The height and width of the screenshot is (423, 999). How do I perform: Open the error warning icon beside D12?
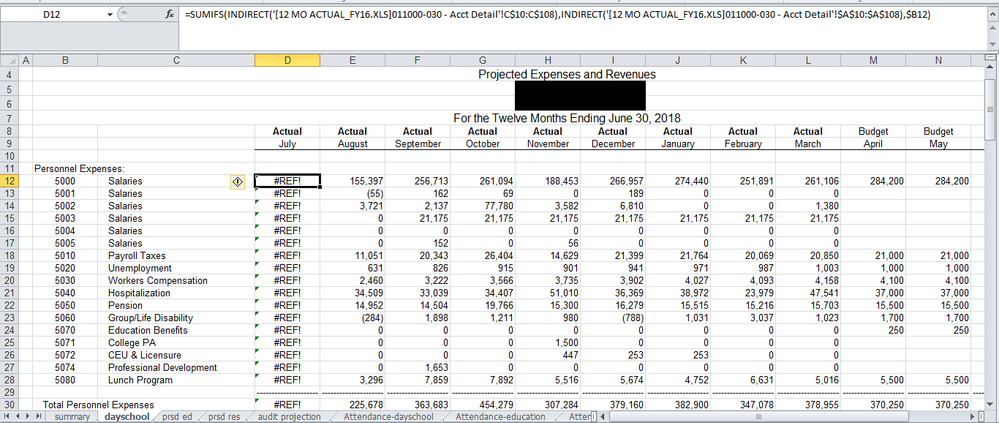coord(237,182)
